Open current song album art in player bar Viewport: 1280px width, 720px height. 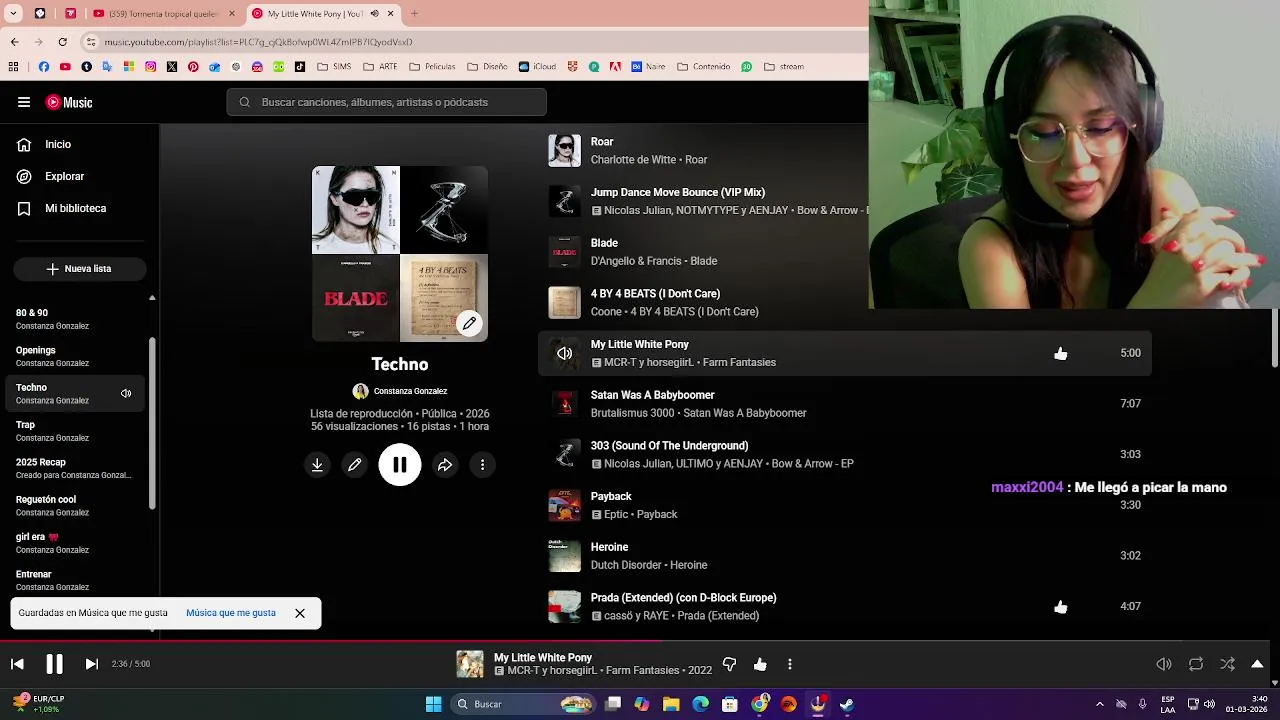[470, 664]
